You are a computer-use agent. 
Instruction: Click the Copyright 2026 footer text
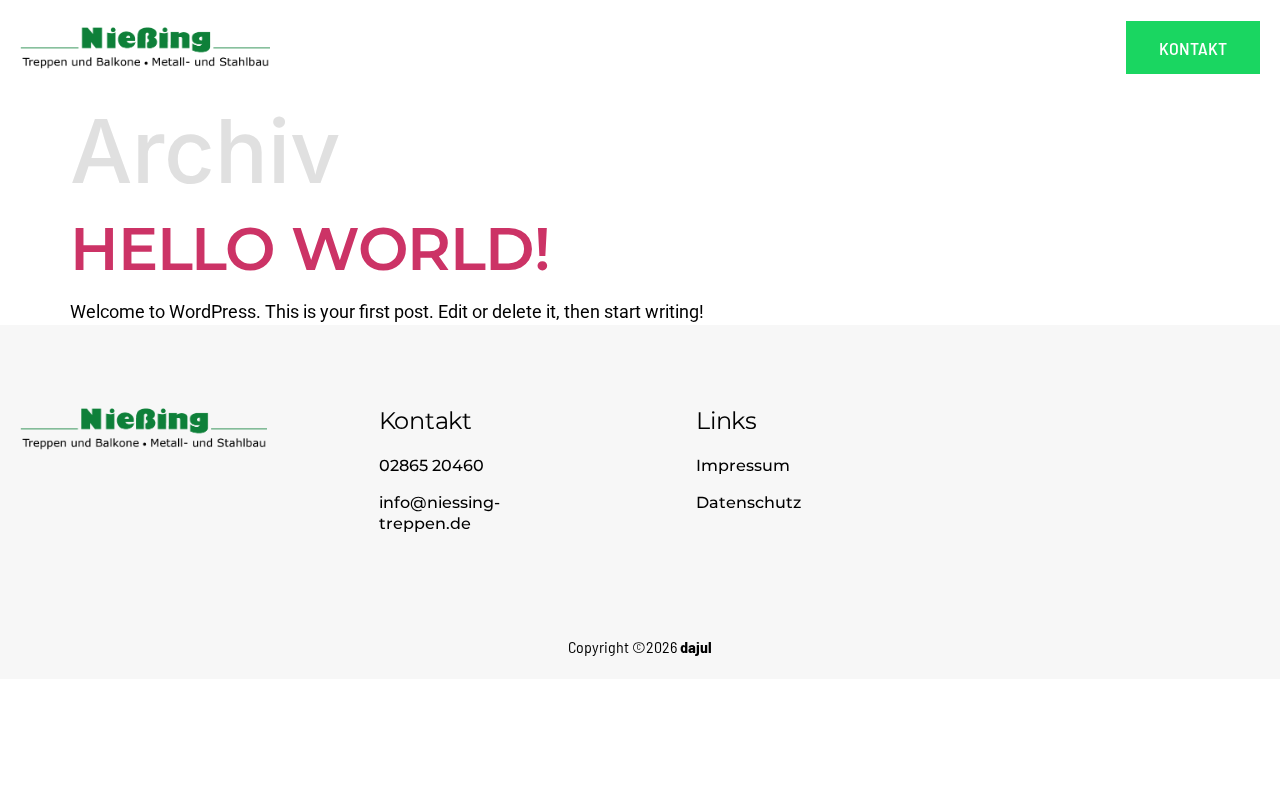click(x=623, y=647)
